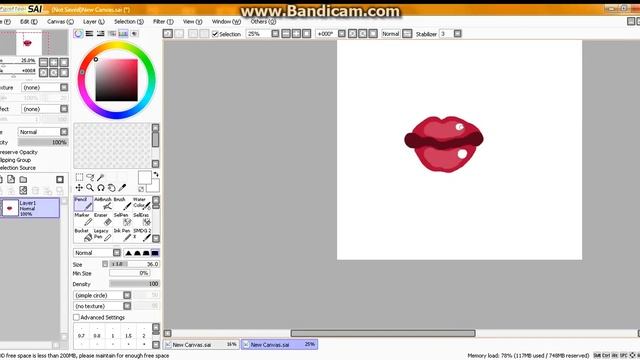
Task: Select the Brush tool
Action: coord(122,203)
